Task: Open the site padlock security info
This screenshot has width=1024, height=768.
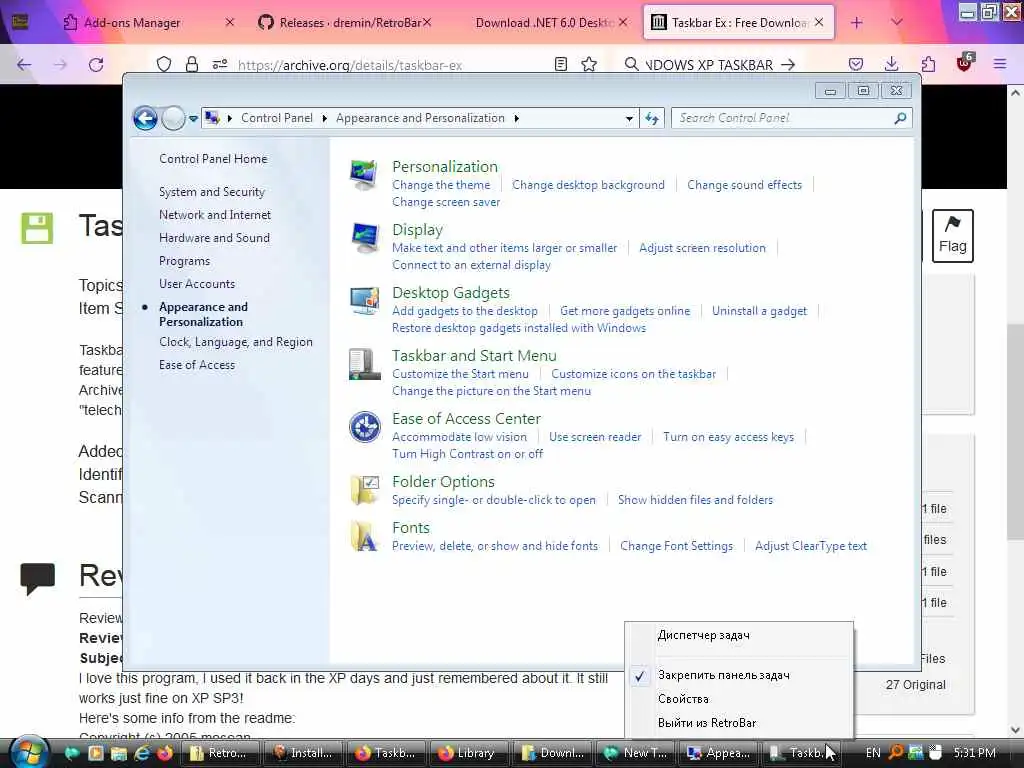Action: tap(191, 64)
